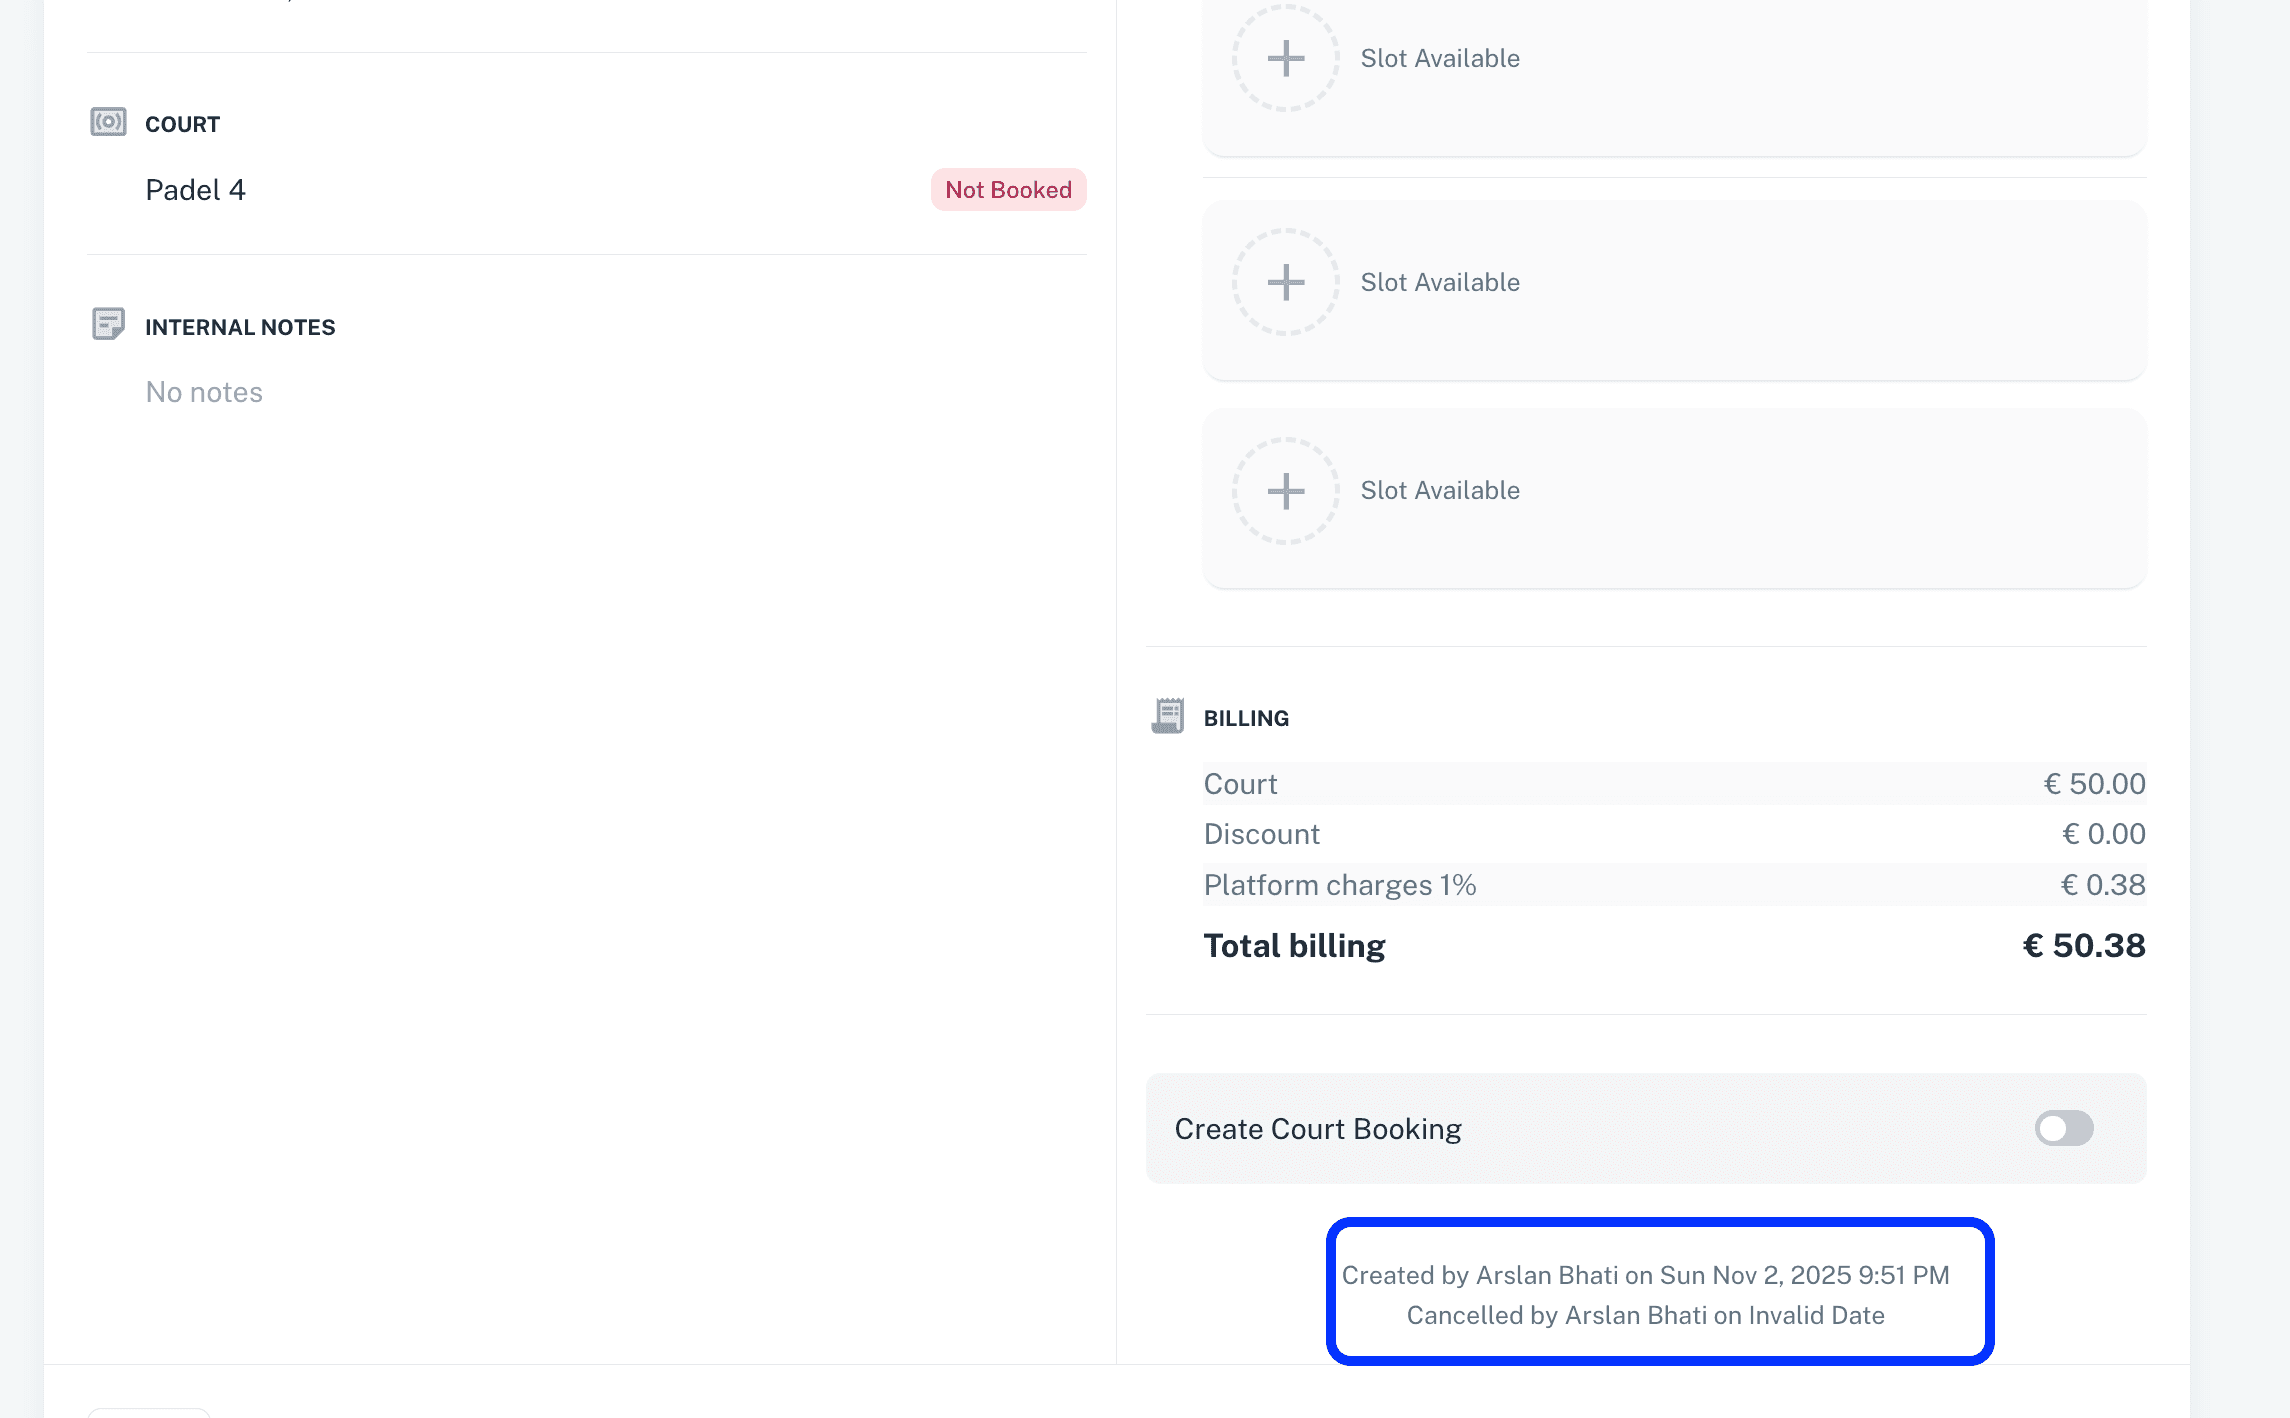
Task: Click the Court € 50.00 billing row
Action: (1674, 784)
